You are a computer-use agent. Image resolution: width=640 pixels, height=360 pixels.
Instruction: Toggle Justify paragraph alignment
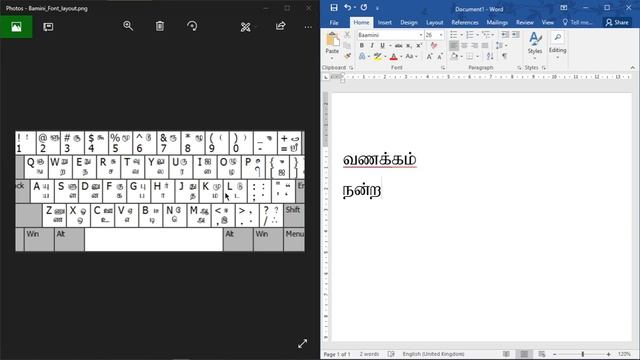485,46
